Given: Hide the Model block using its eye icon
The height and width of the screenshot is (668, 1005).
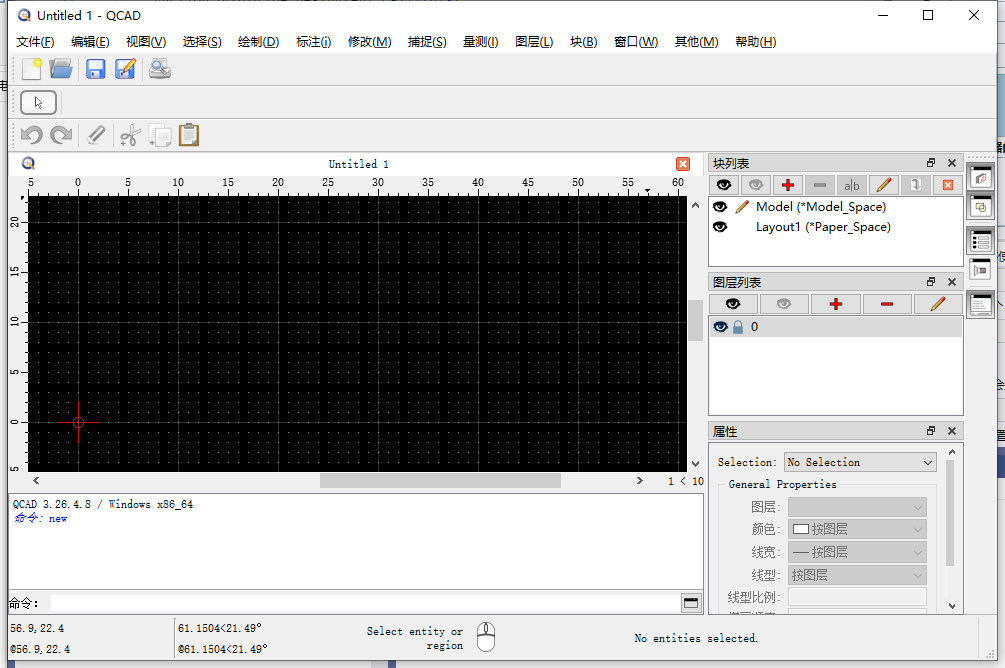Looking at the screenshot, I should click(721, 207).
